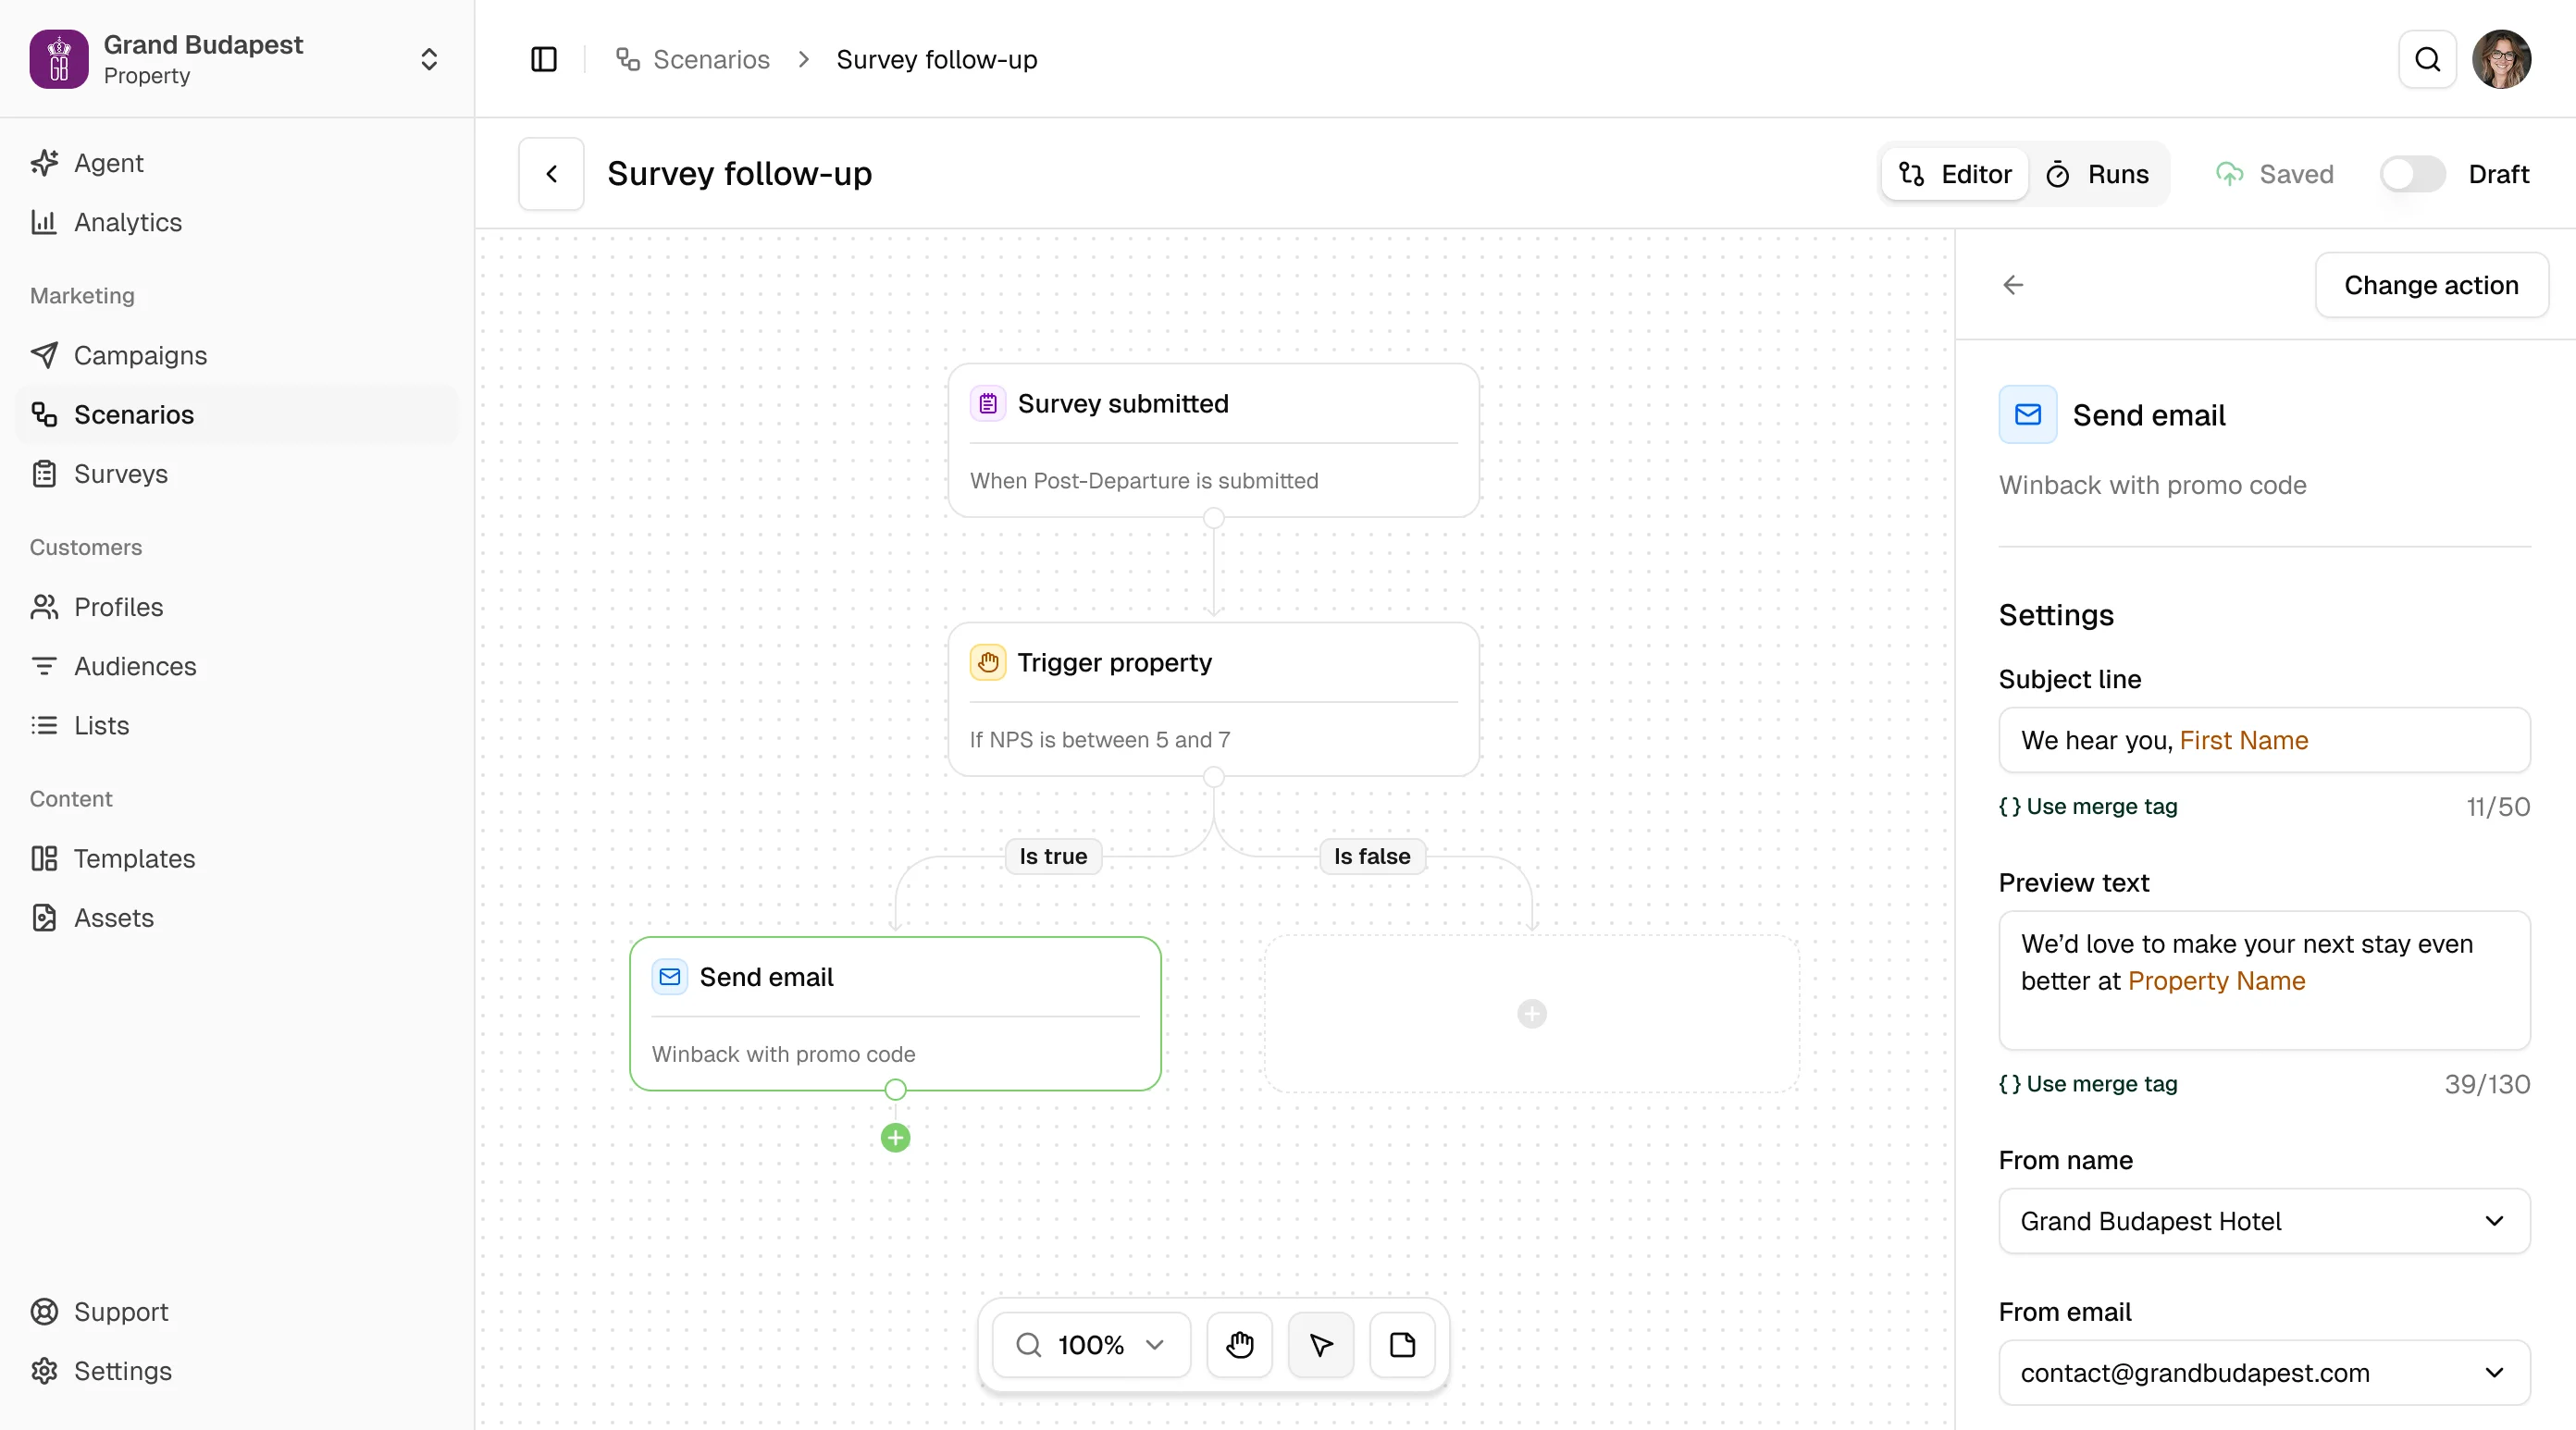Open the From name dropdown

(x=2264, y=1221)
